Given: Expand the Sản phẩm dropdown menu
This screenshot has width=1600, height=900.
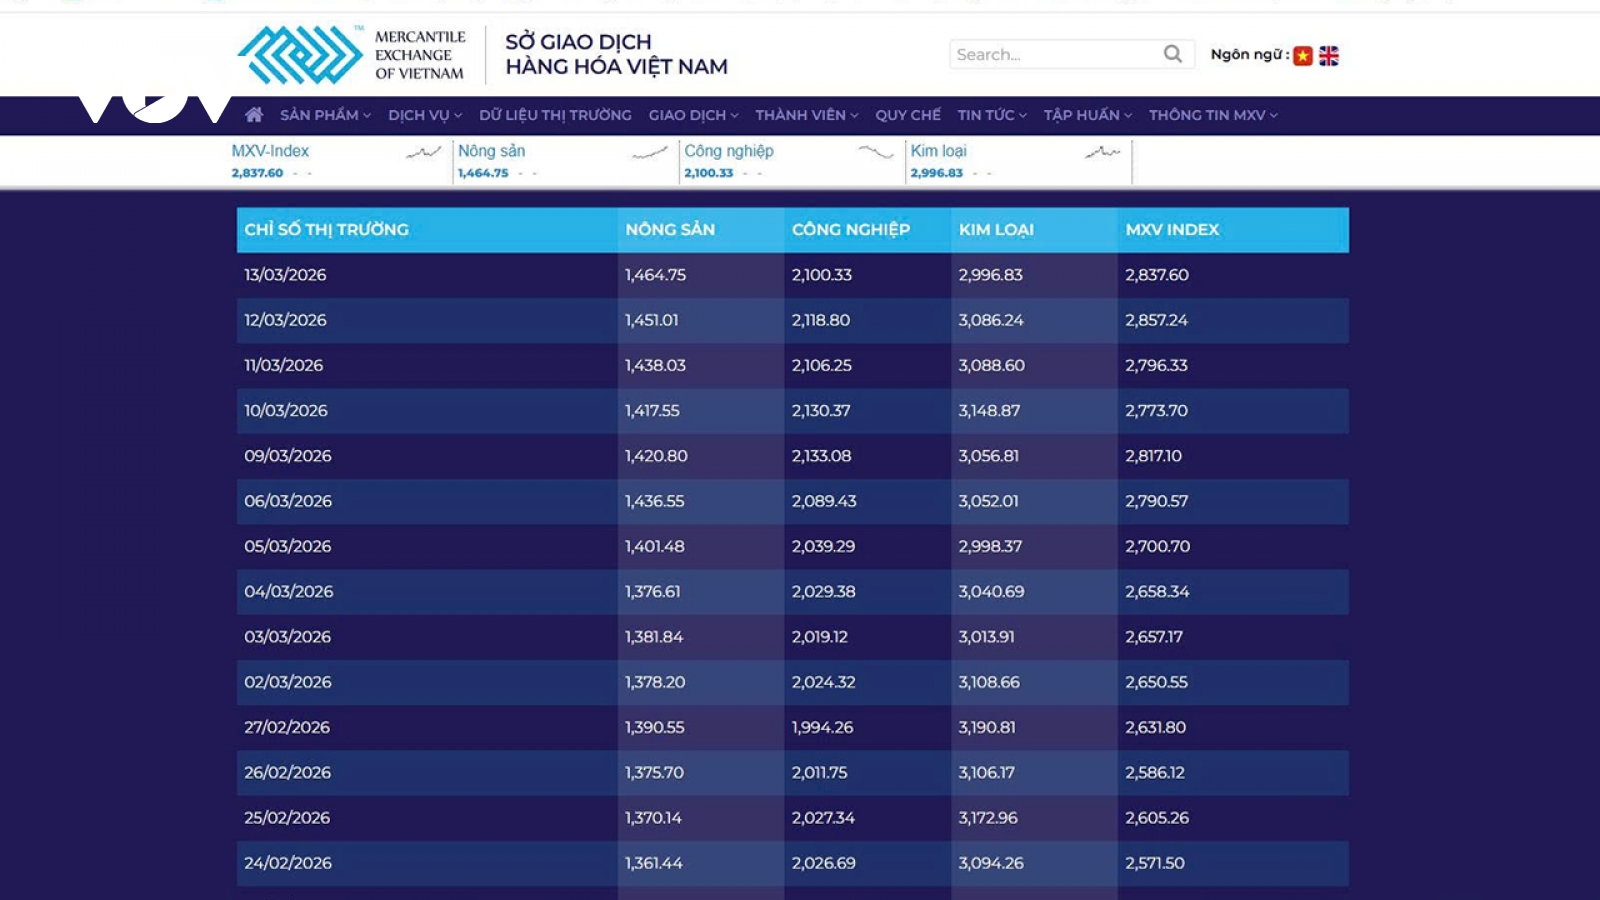Looking at the screenshot, I should (325, 115).
